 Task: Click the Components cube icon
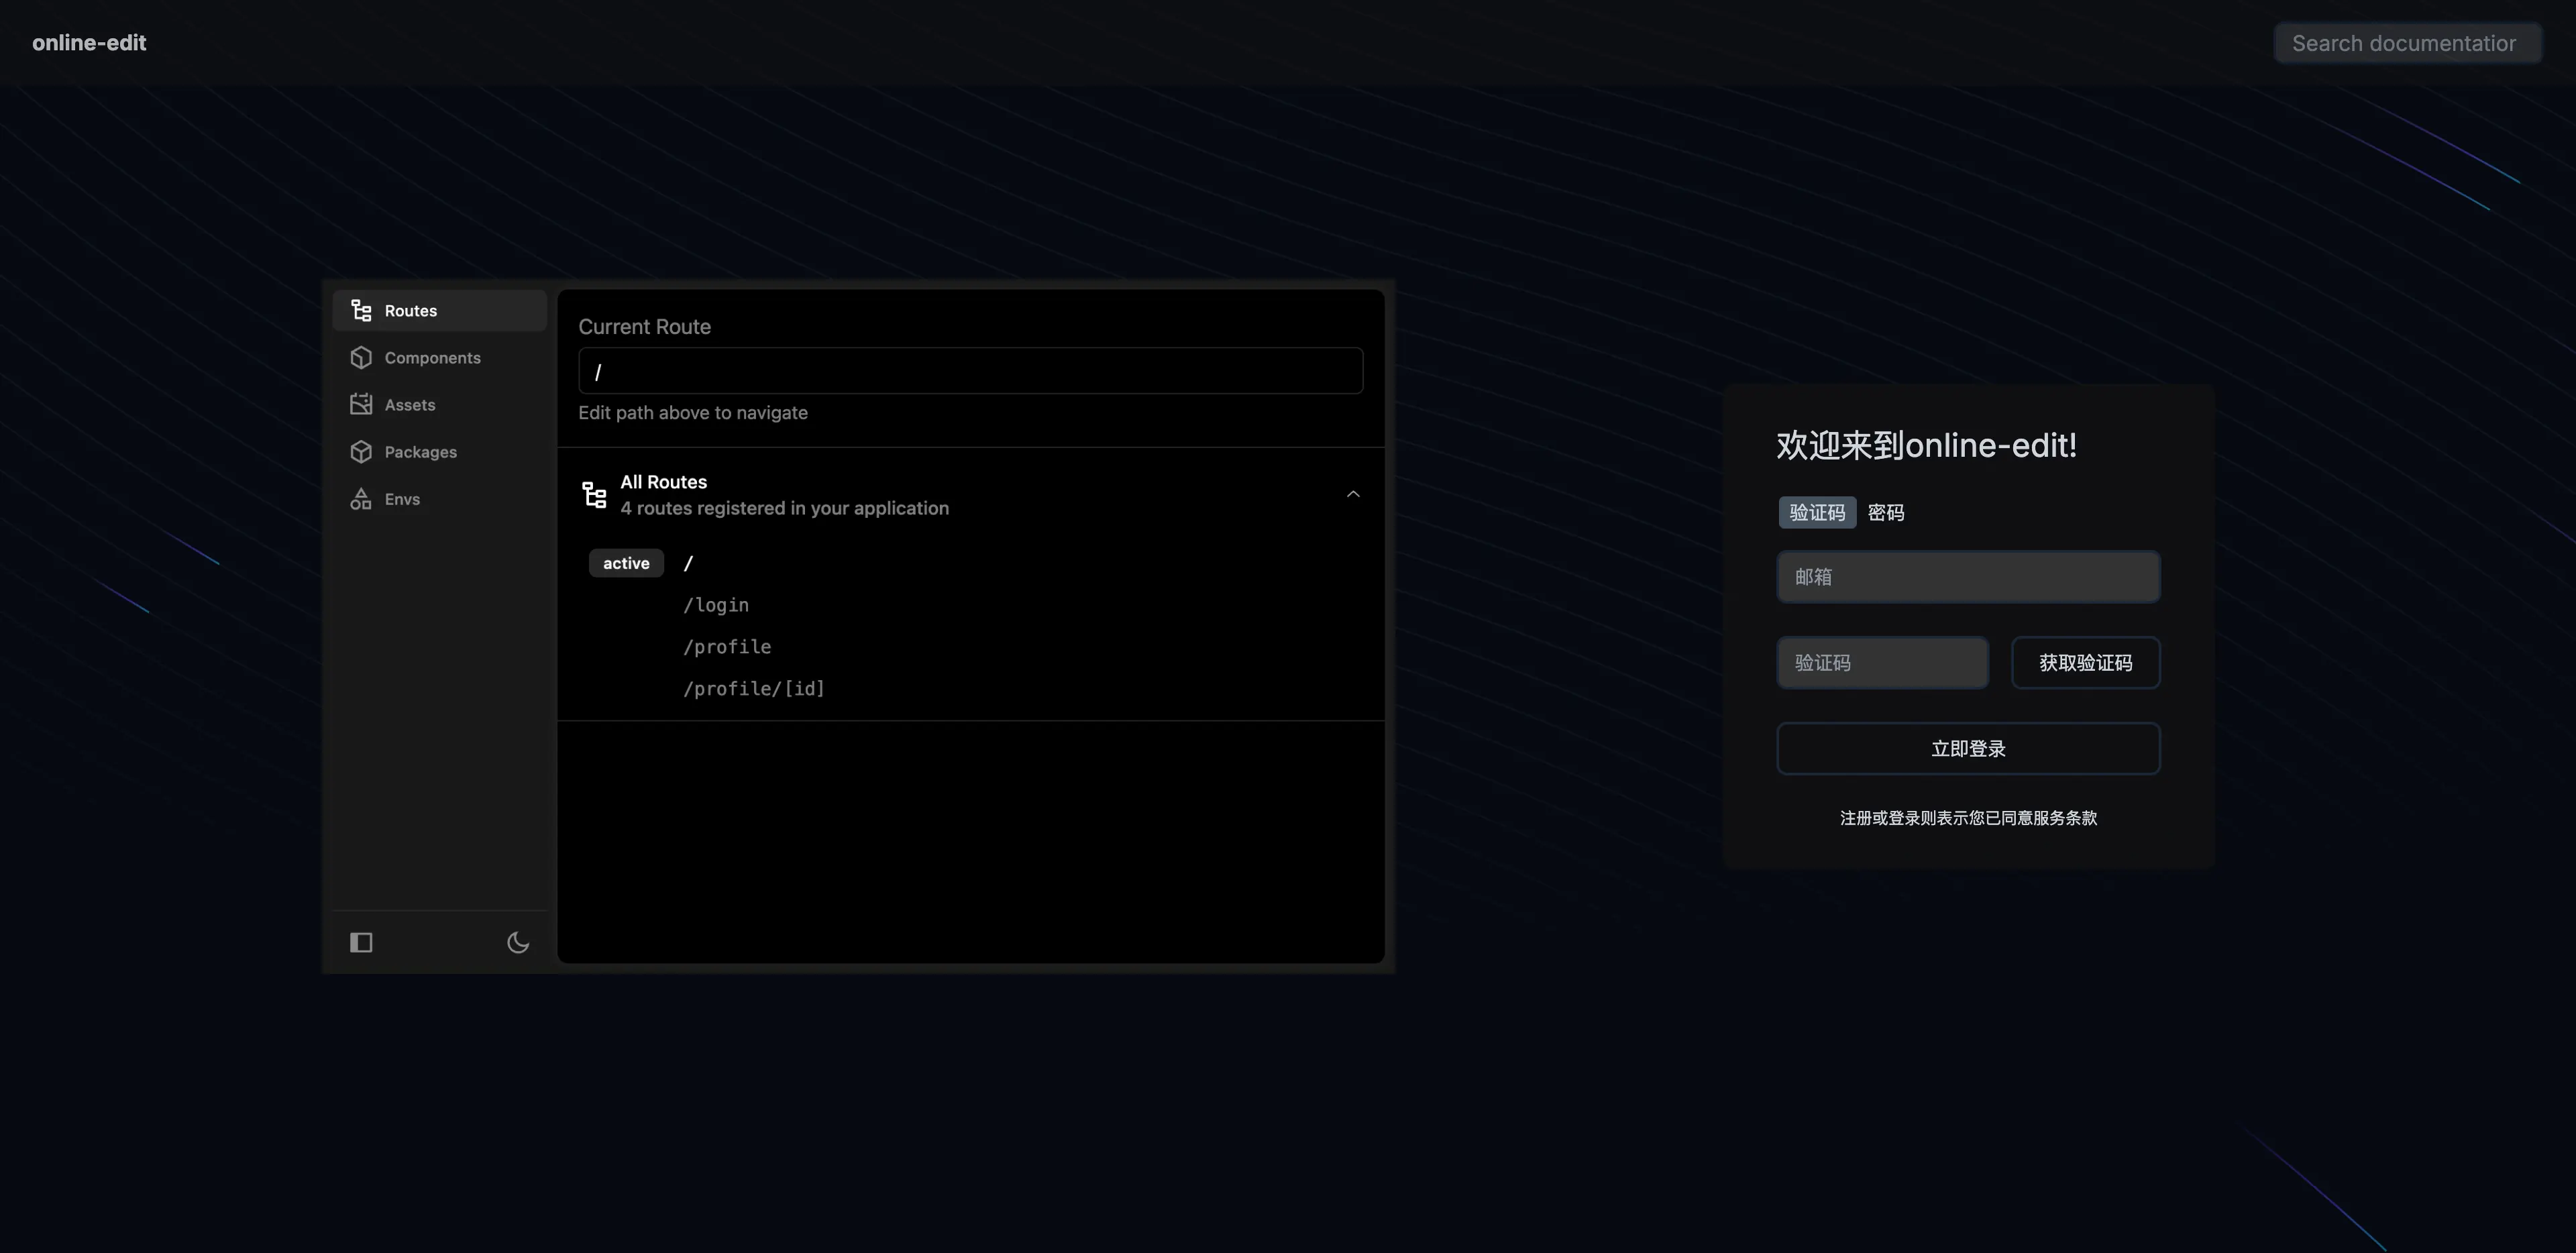pyautogui.click(x=361, y=358)
